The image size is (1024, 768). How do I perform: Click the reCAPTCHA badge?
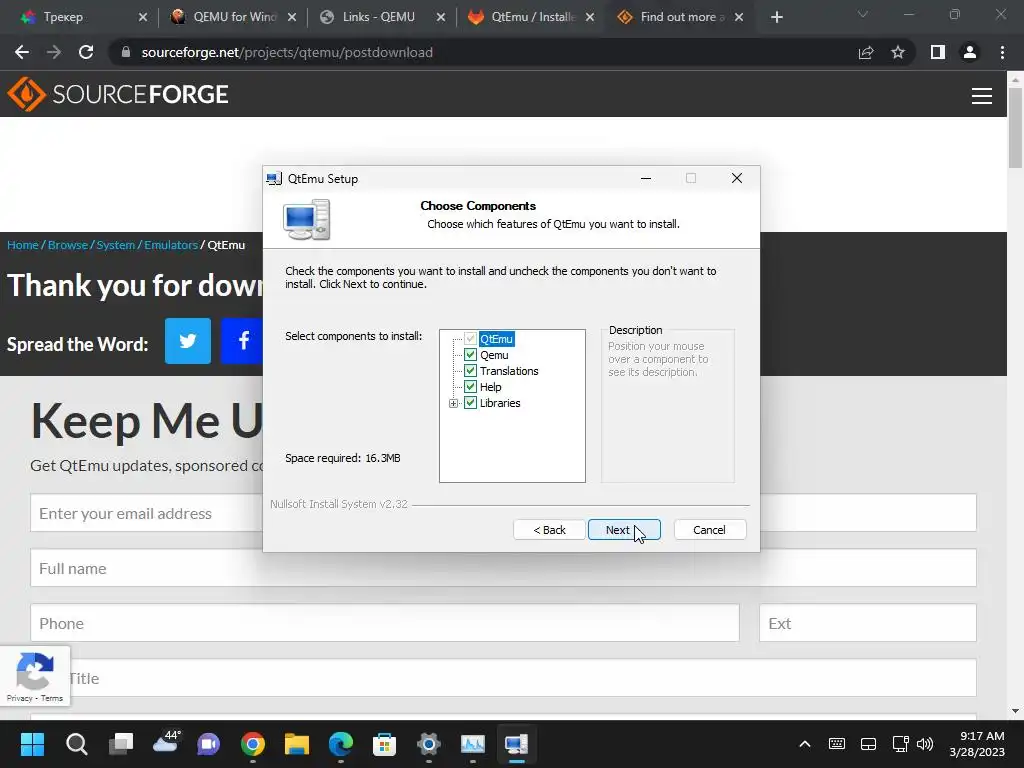(35, 676)
